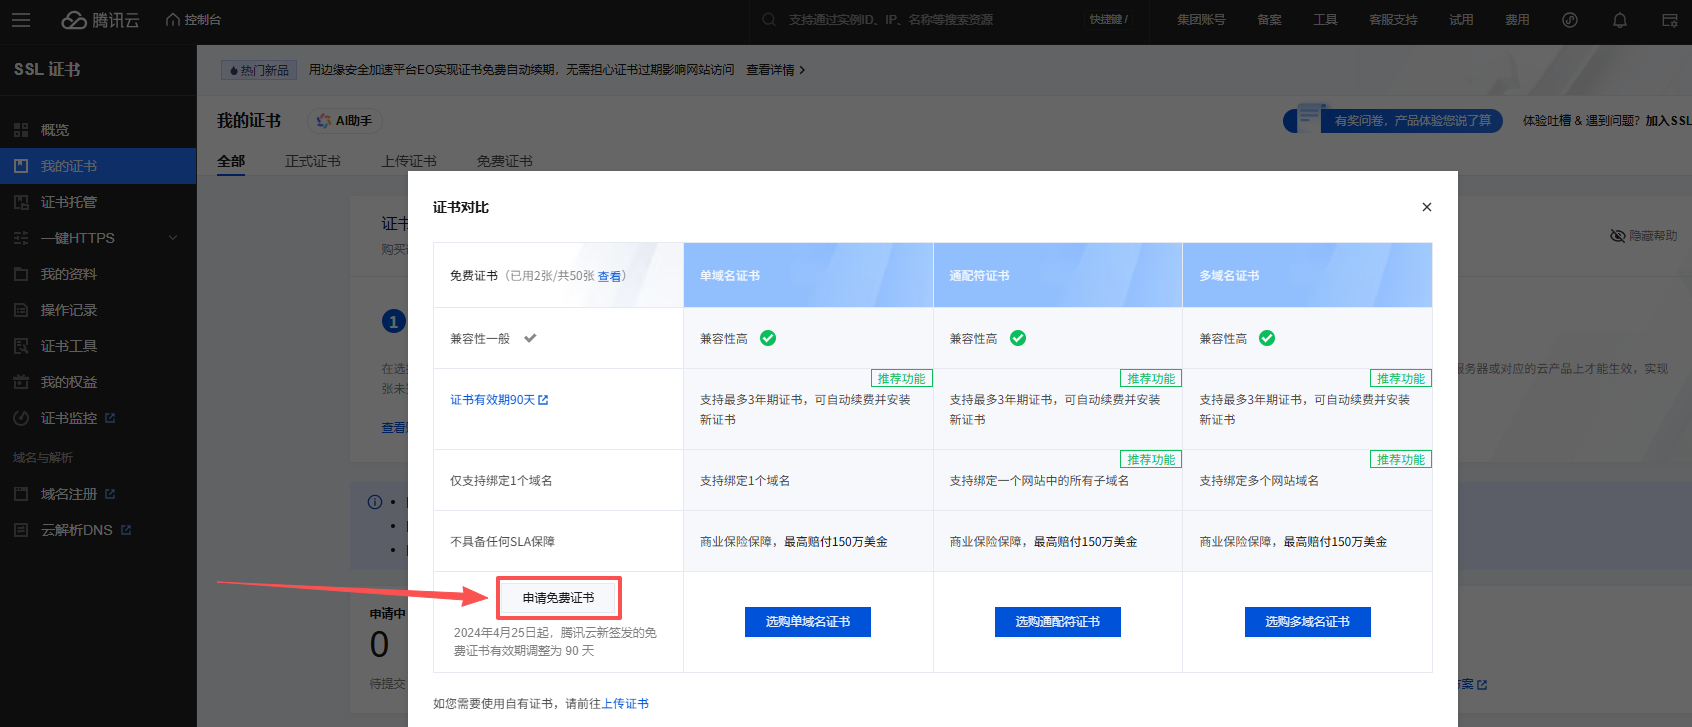This screenshot has height=727, width=1692.
Task: Click the 证书工具 sidebar item
Action: coord(69,346)
